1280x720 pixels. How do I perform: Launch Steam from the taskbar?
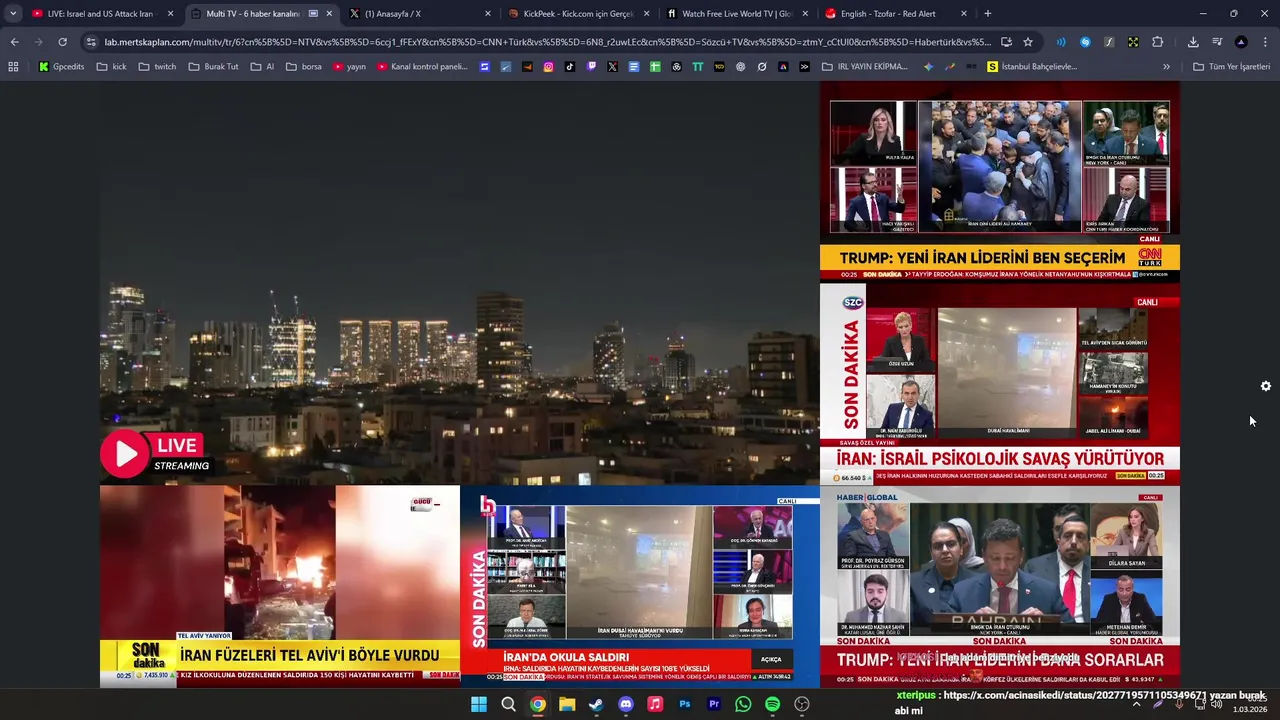[x=596, y=704]
